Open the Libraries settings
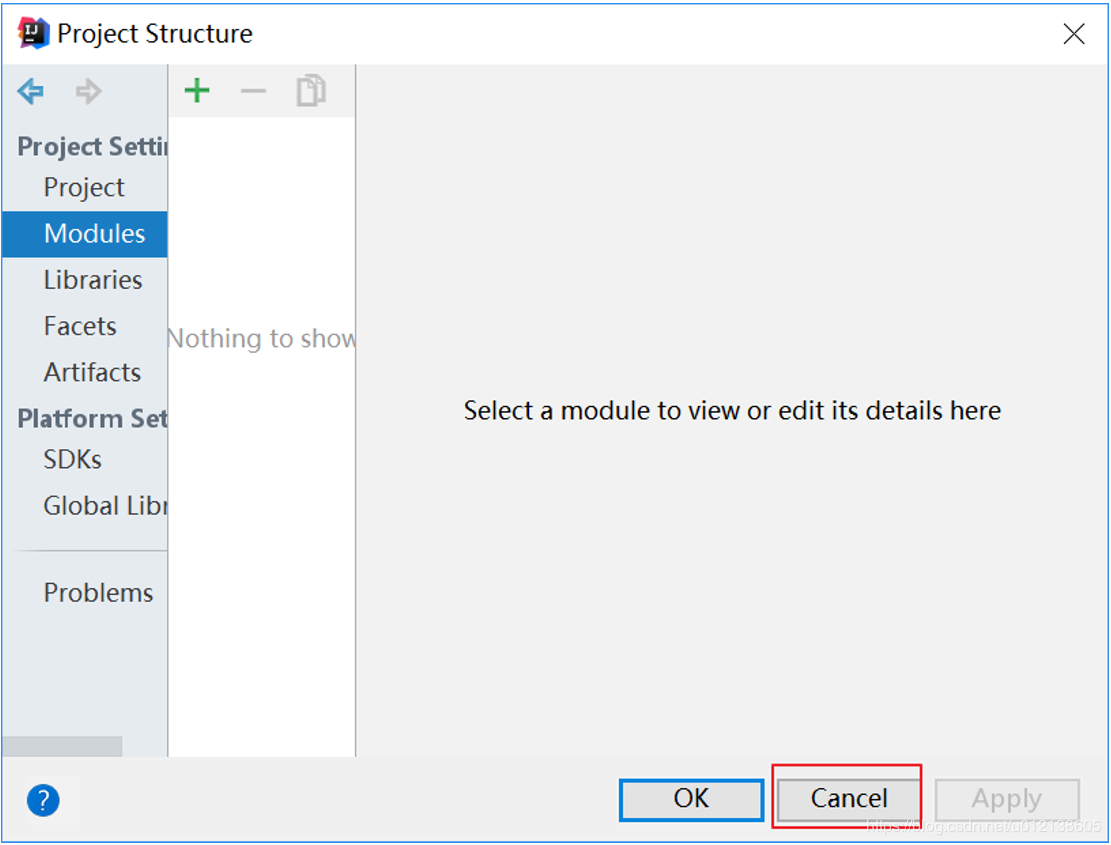The height and width of the screenshot is (845, 1111). 84,280
